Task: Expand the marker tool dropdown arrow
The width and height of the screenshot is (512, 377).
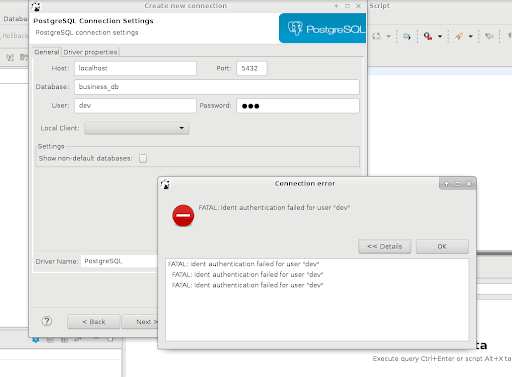Action: [x=471, y=36]
